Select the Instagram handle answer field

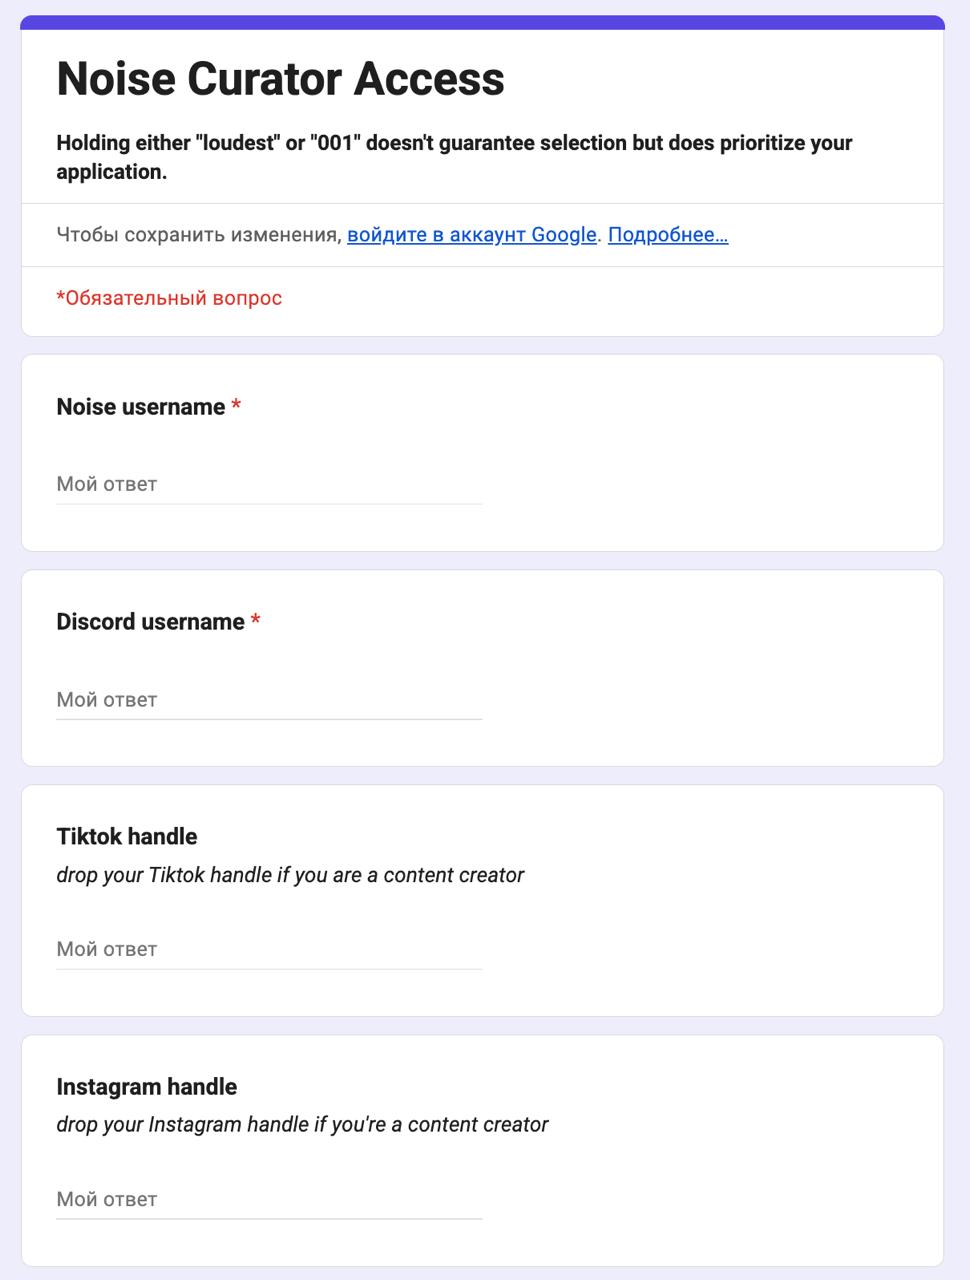(x=269, y=1200)
